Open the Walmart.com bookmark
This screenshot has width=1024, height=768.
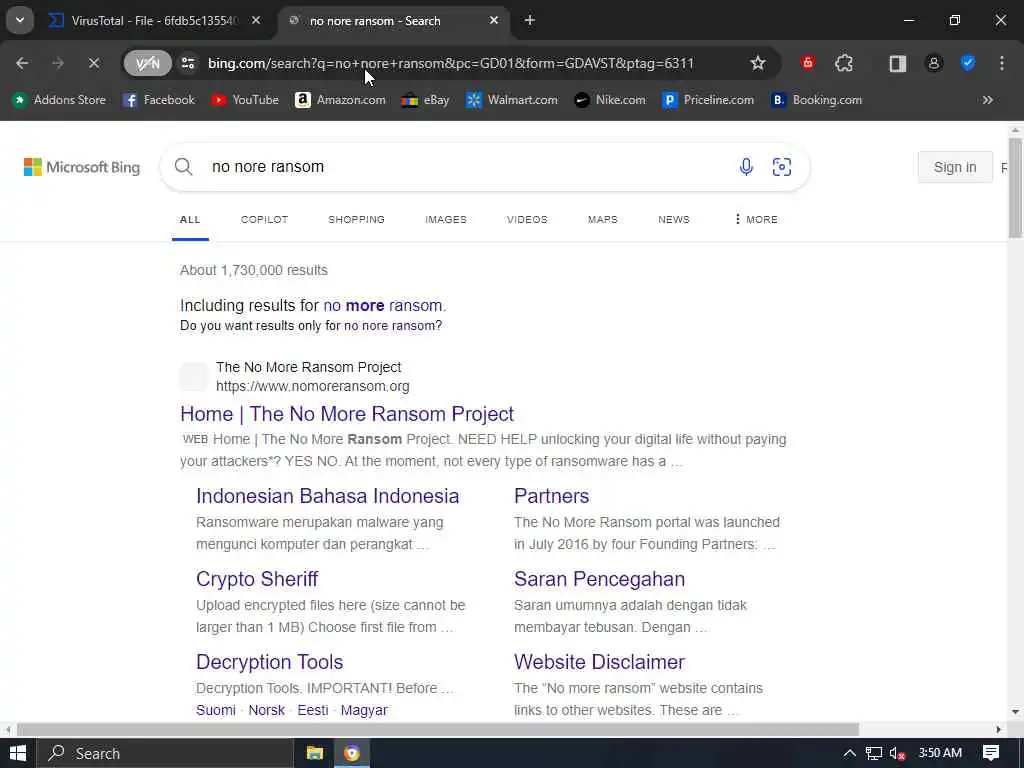[x=512, y=100]
